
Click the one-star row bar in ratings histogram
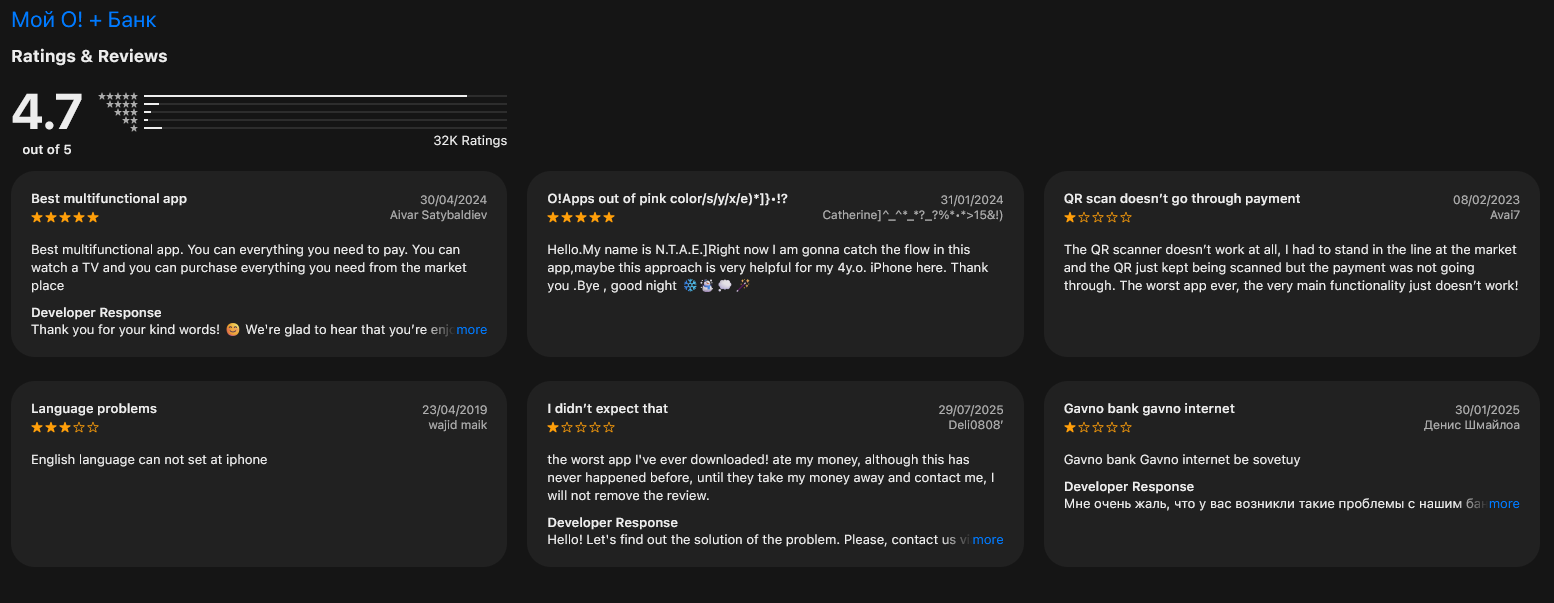coord(325,128)
